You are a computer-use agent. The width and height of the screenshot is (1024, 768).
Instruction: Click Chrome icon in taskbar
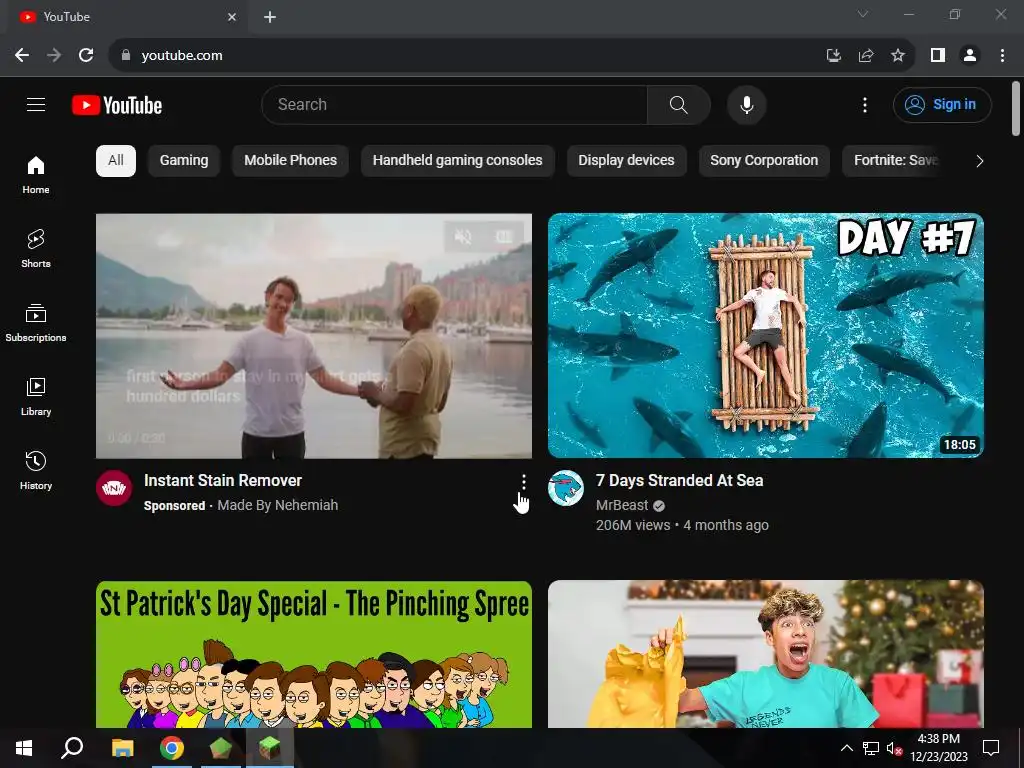[172, 748]
